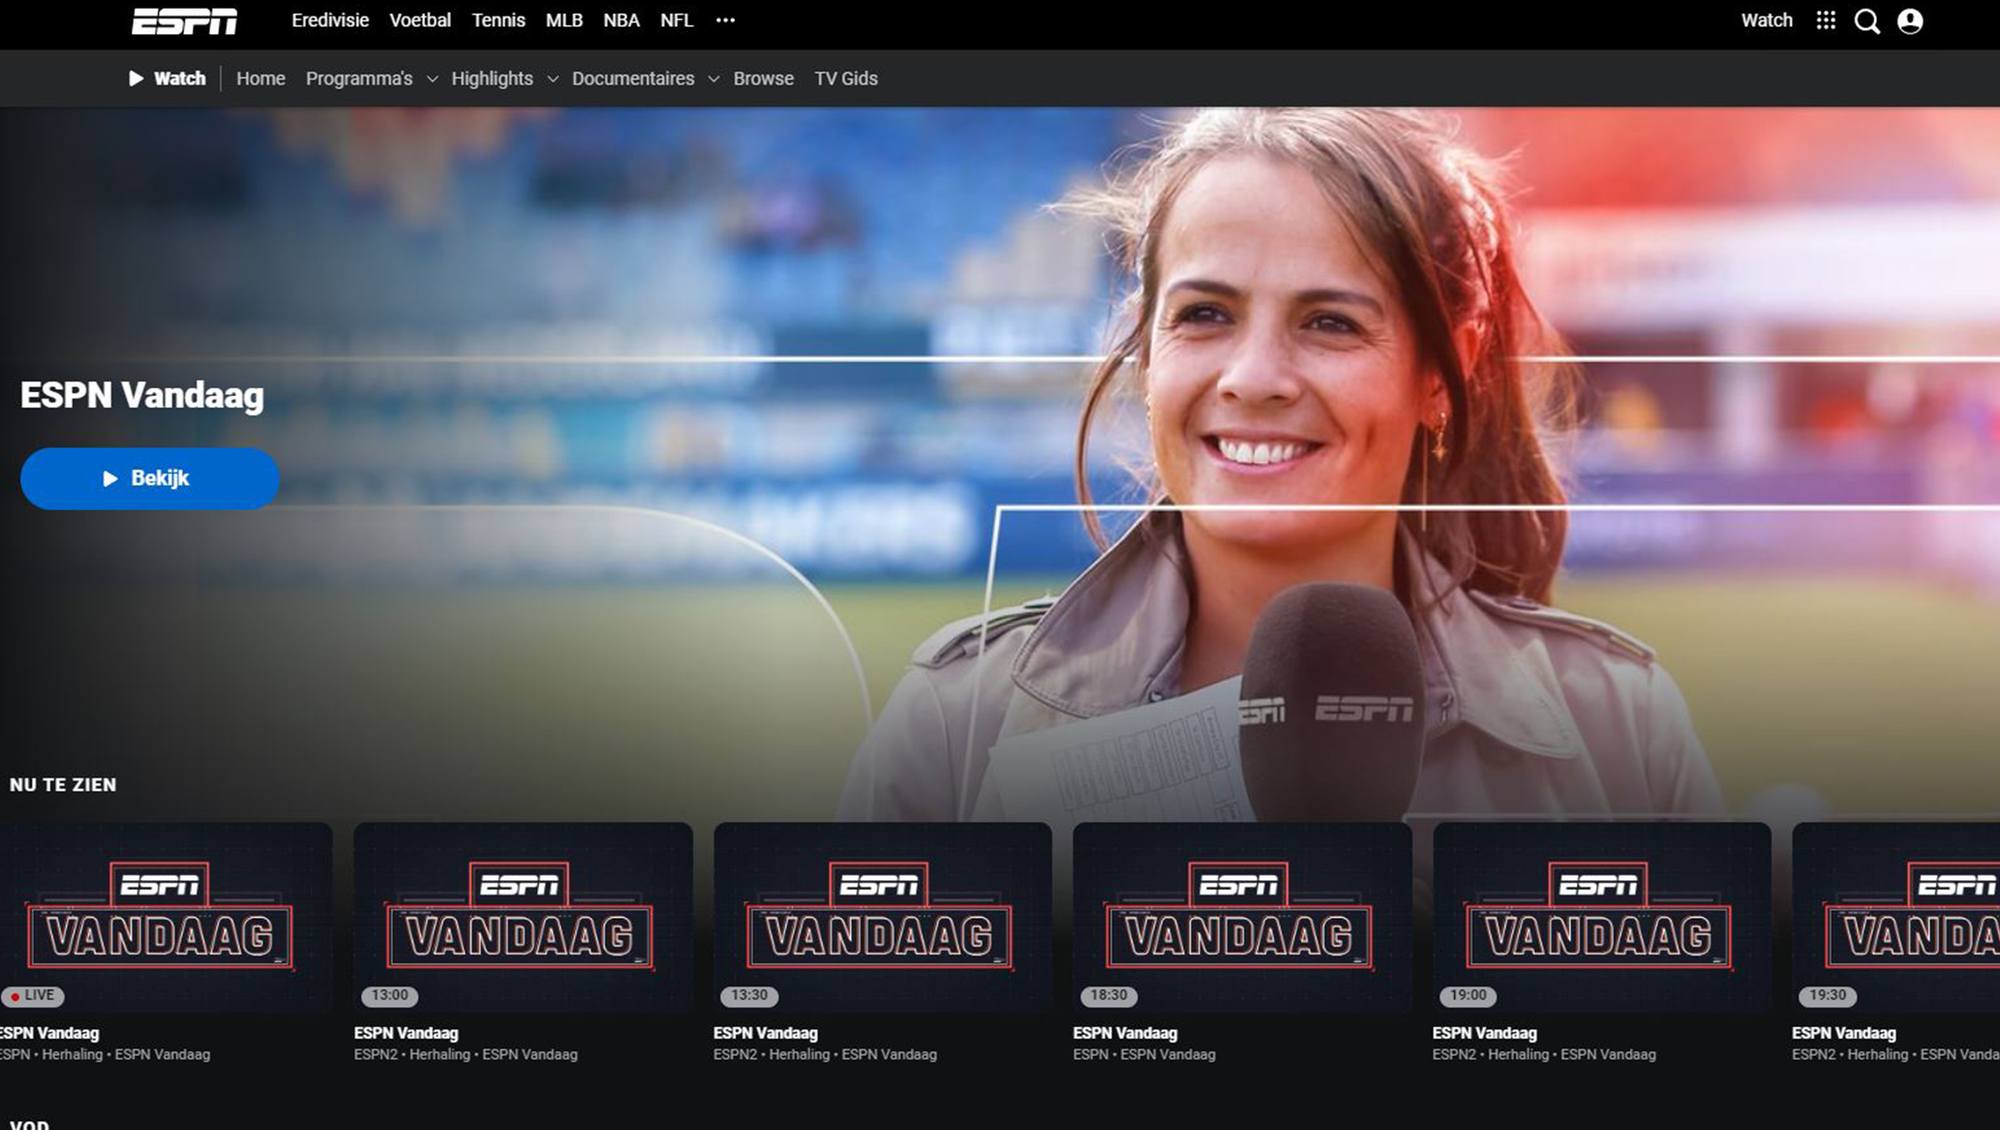The width and height of the screenshot is (2000, 1130).
Task: Open the apps grid icon
Action: coord(1826,21)
